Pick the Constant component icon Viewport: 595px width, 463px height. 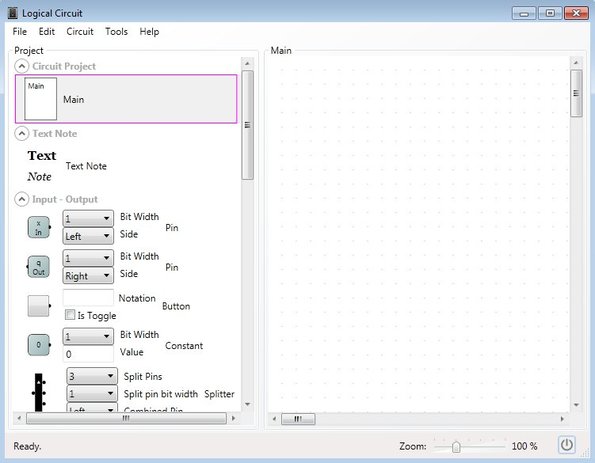[39, 345]
